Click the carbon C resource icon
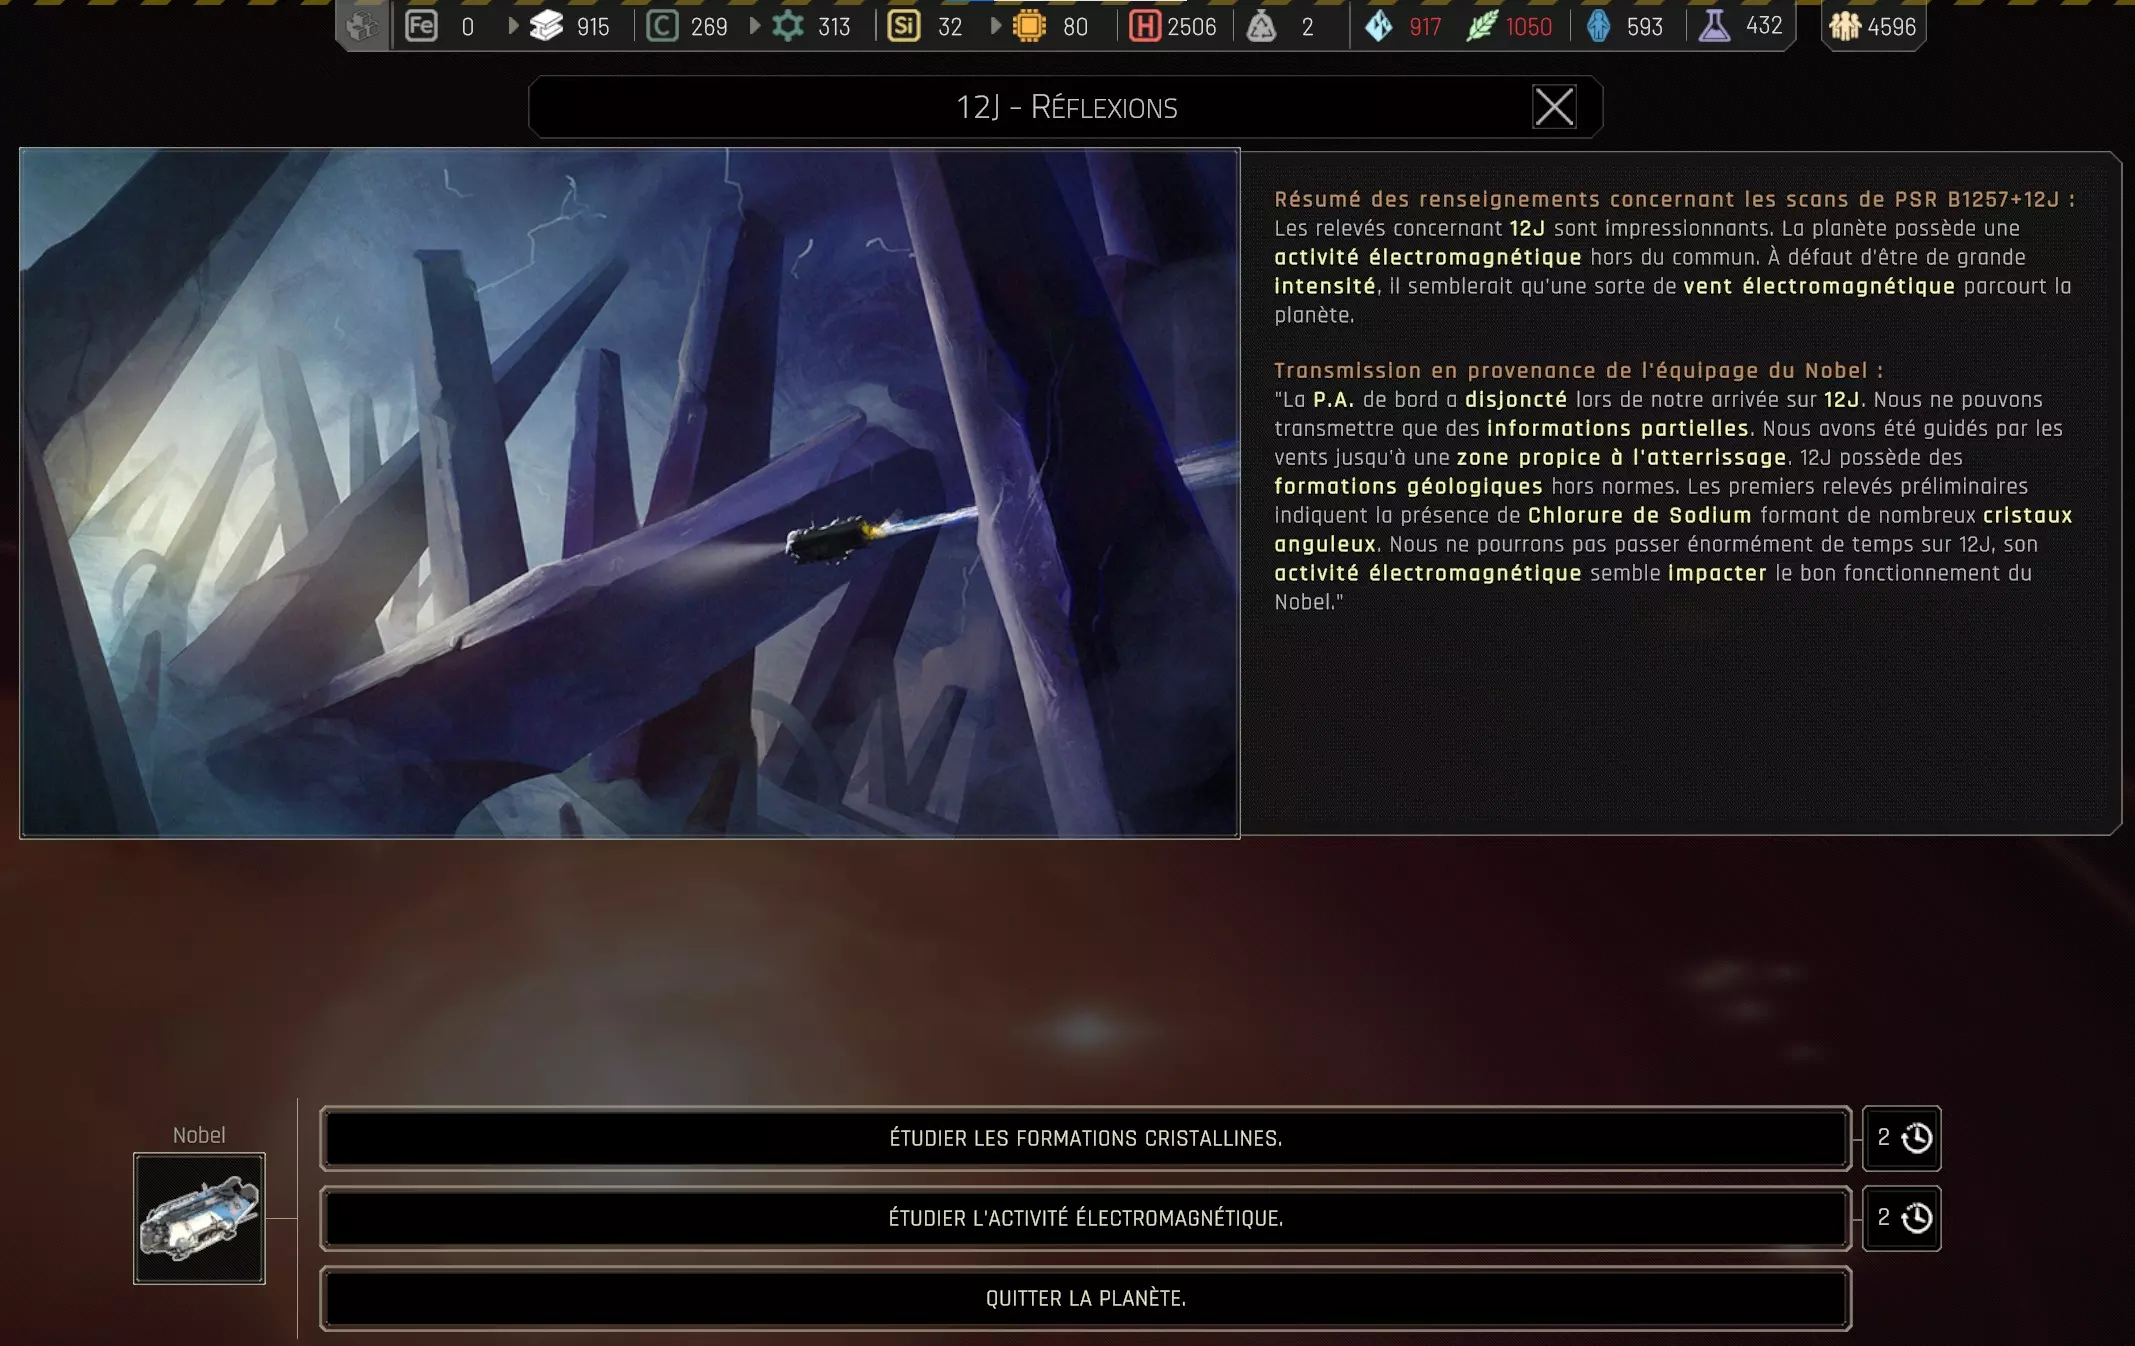This screenshot has height=1346, width=2135. (x=662, y=26)
